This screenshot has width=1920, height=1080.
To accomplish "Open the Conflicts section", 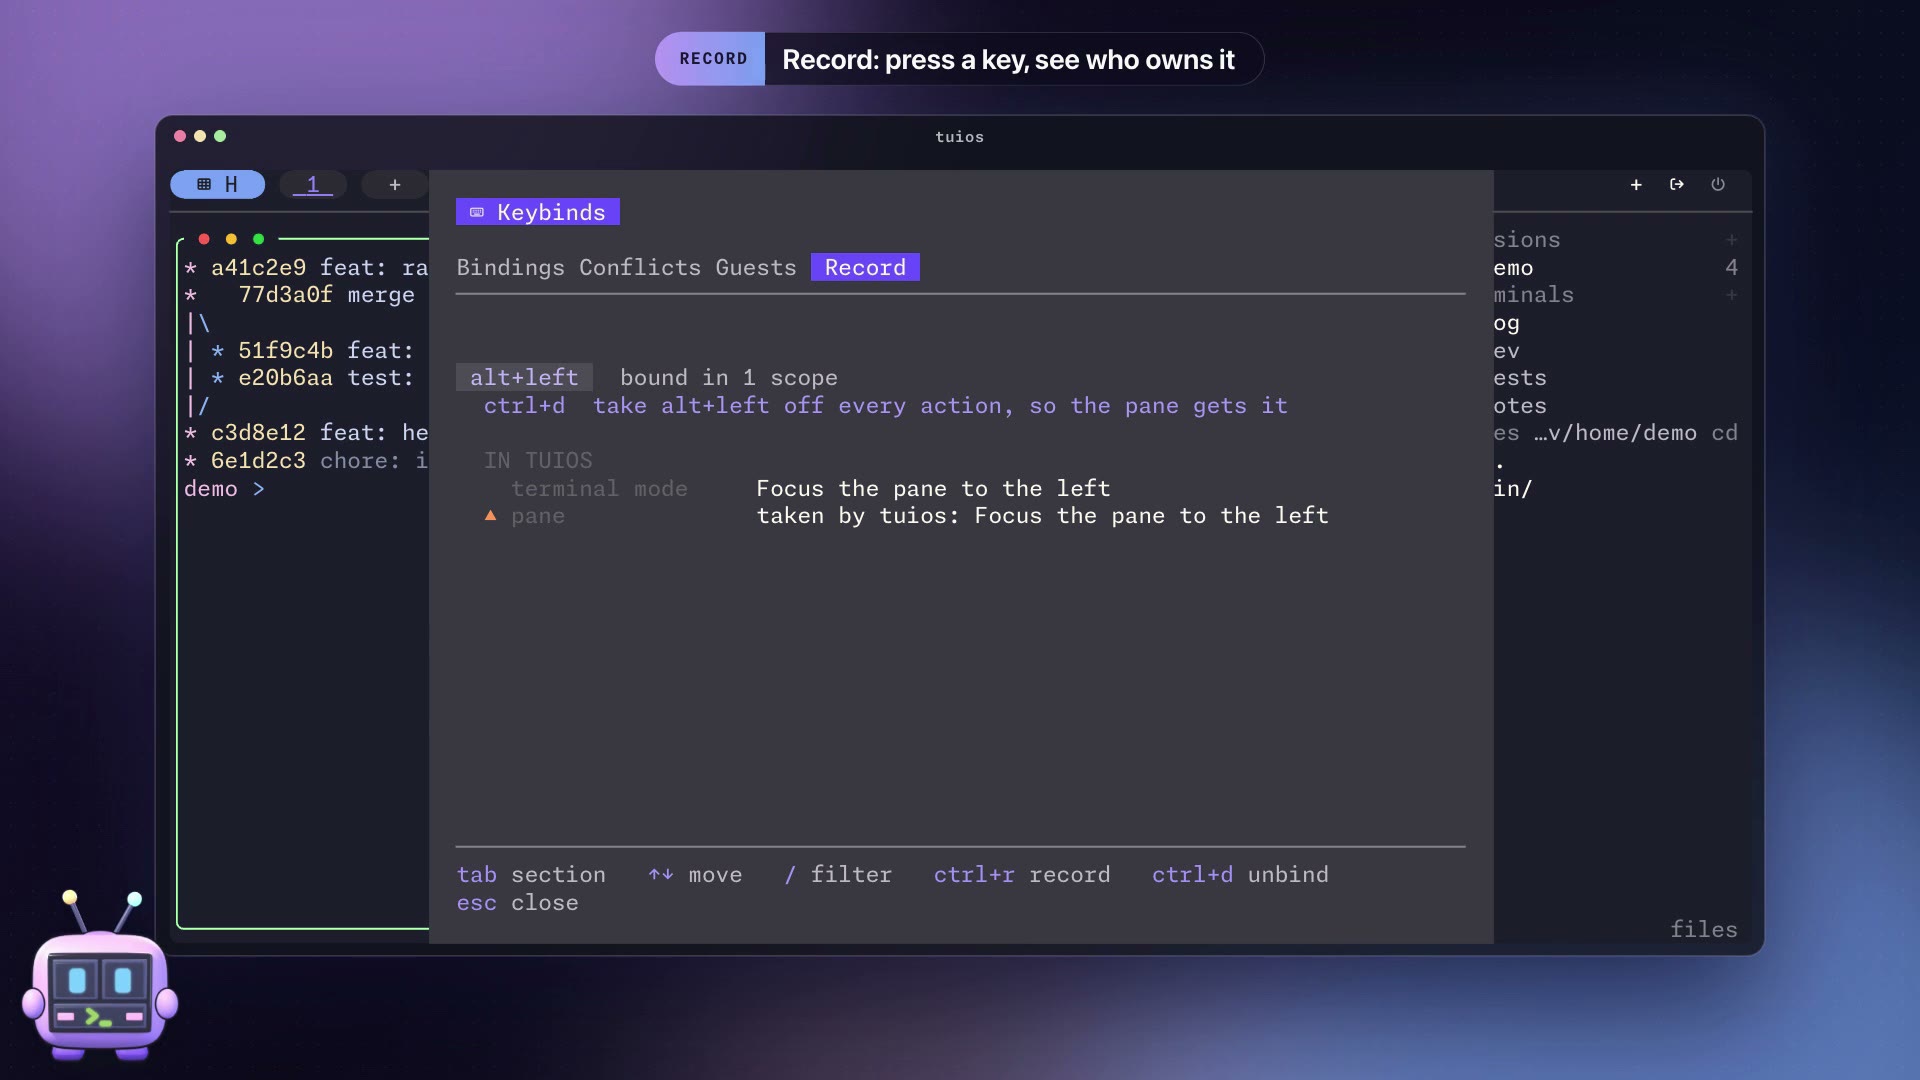I will point(640,268).
